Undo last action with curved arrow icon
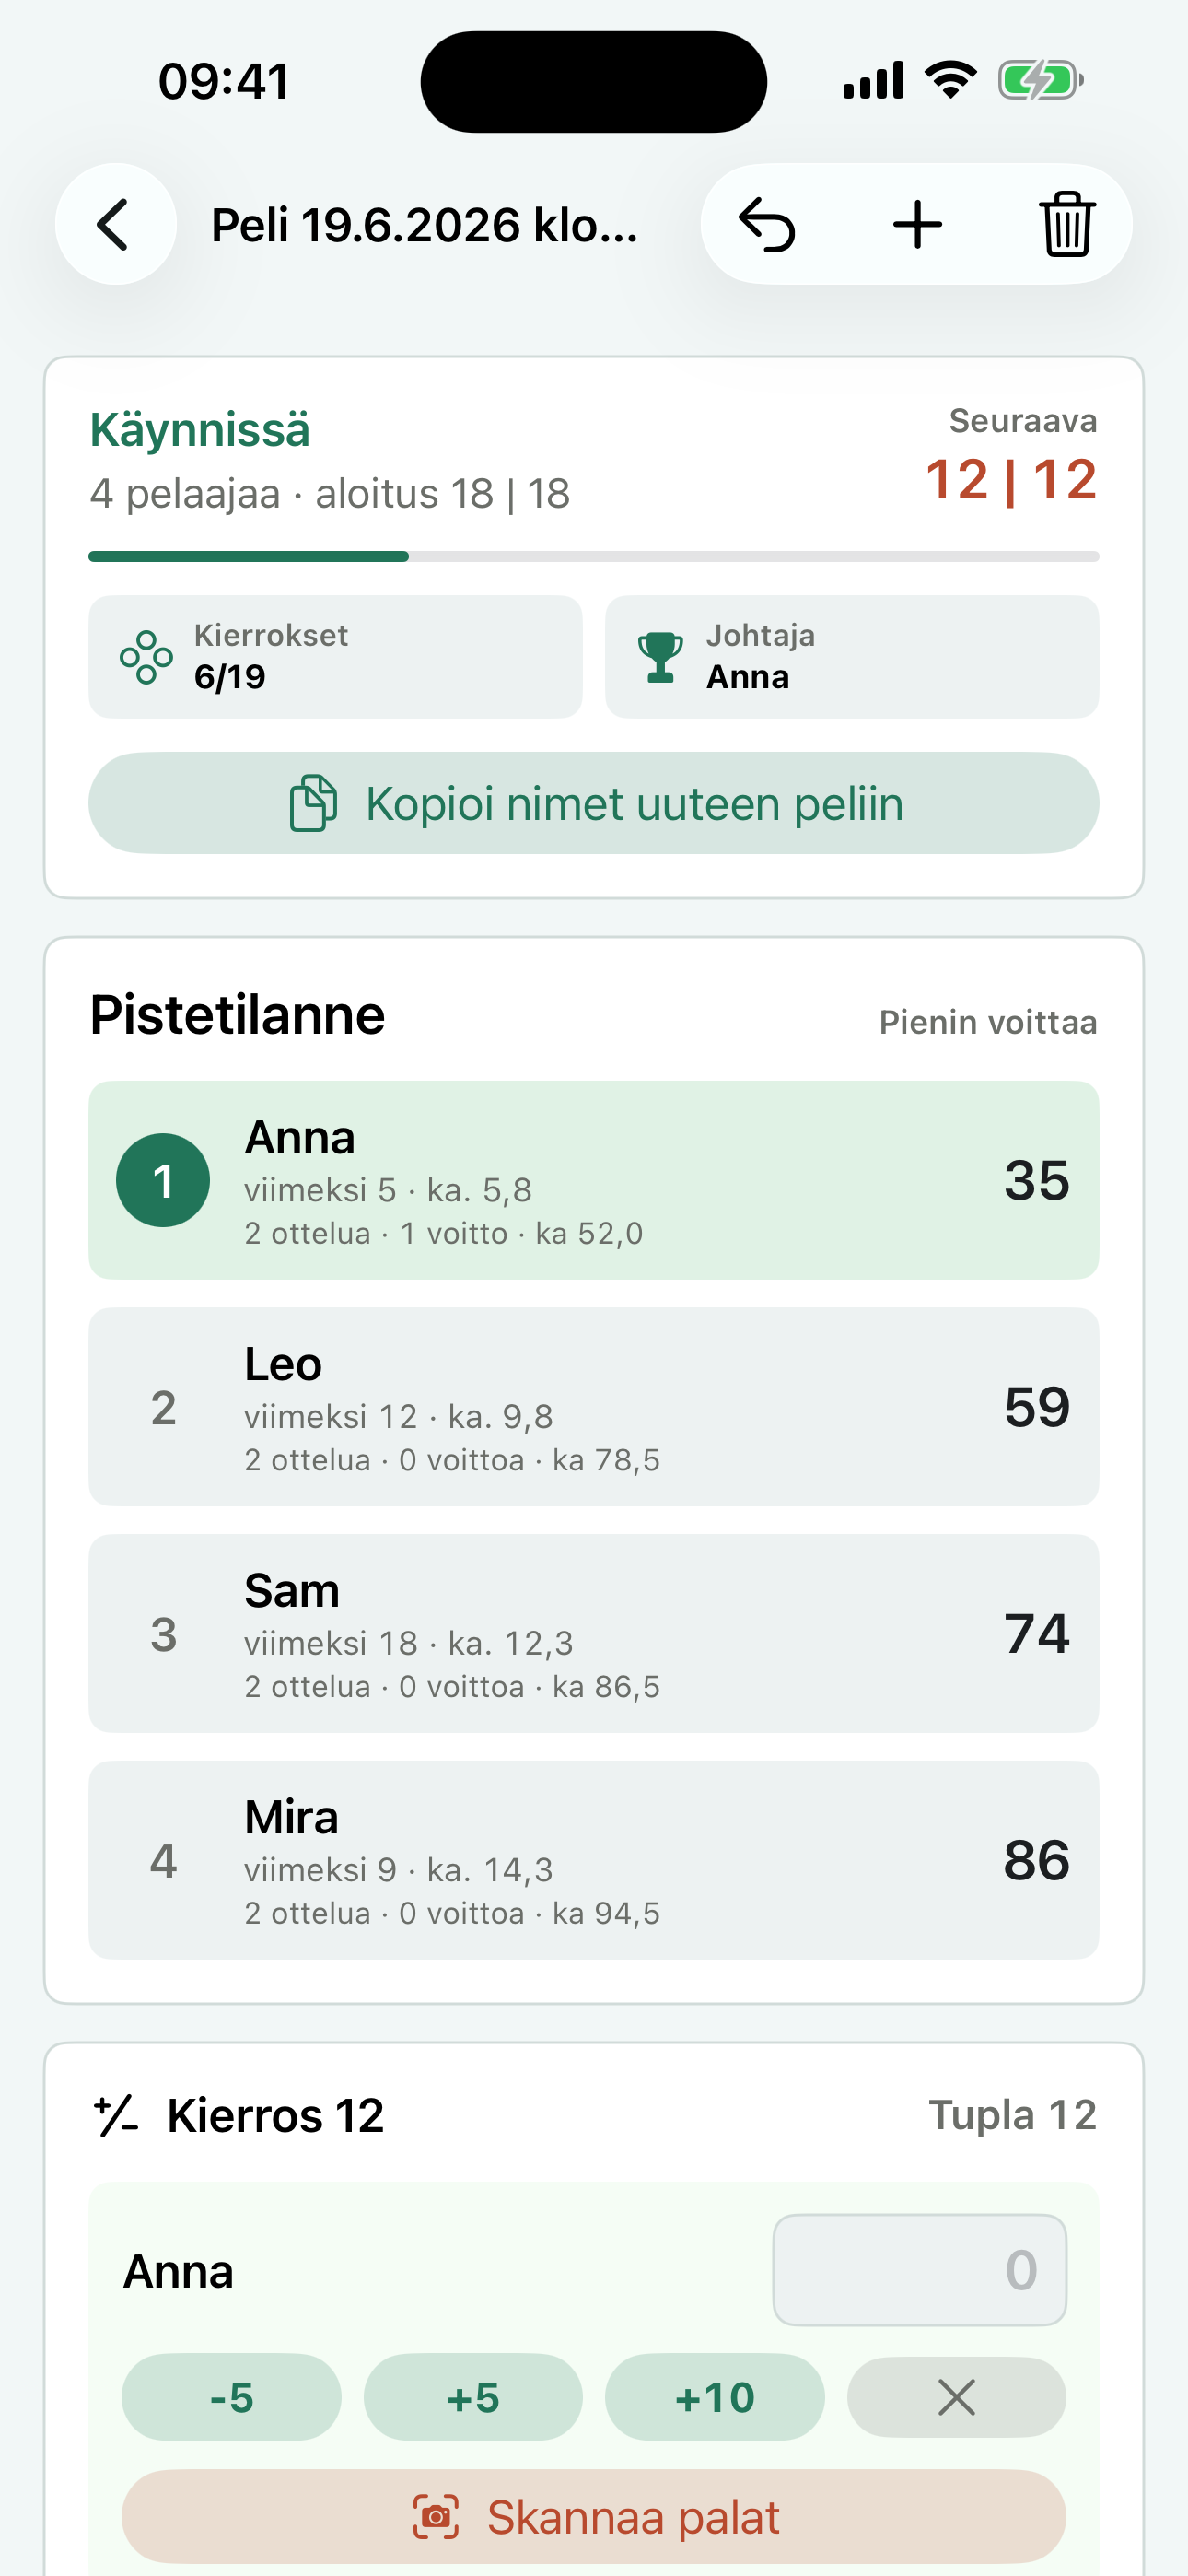 tap(767, 224)
